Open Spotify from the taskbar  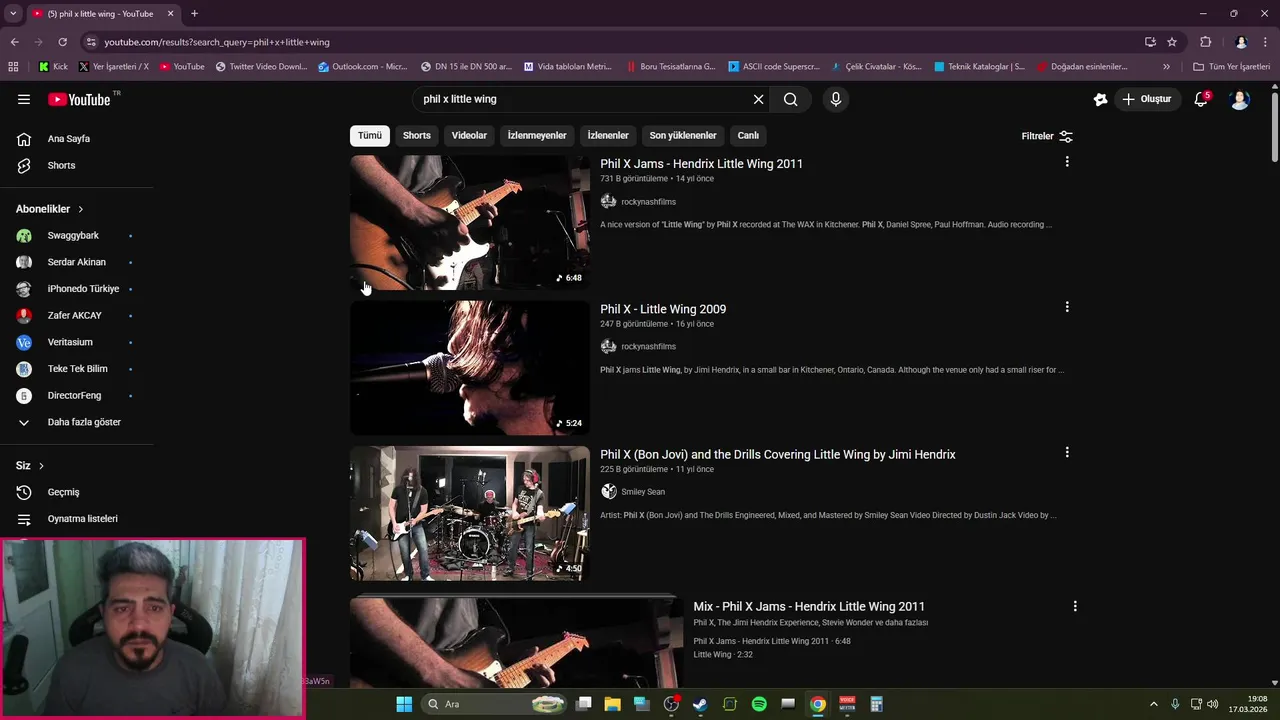759,704
